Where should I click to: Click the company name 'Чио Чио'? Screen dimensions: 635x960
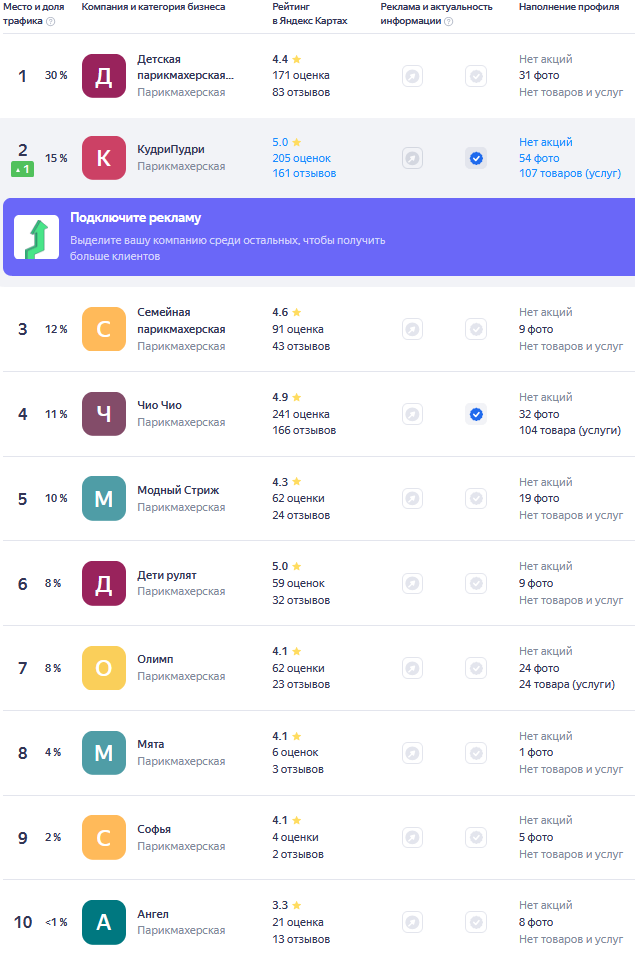point(159,405)
